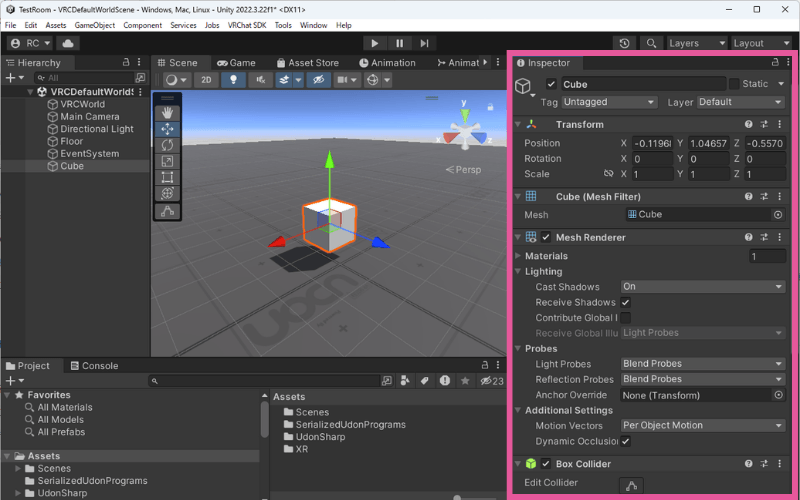This screenshot has width=800, height=500.
Task: Uncheck Dynamic Occlusion
Action: click(x=626, y=441)
